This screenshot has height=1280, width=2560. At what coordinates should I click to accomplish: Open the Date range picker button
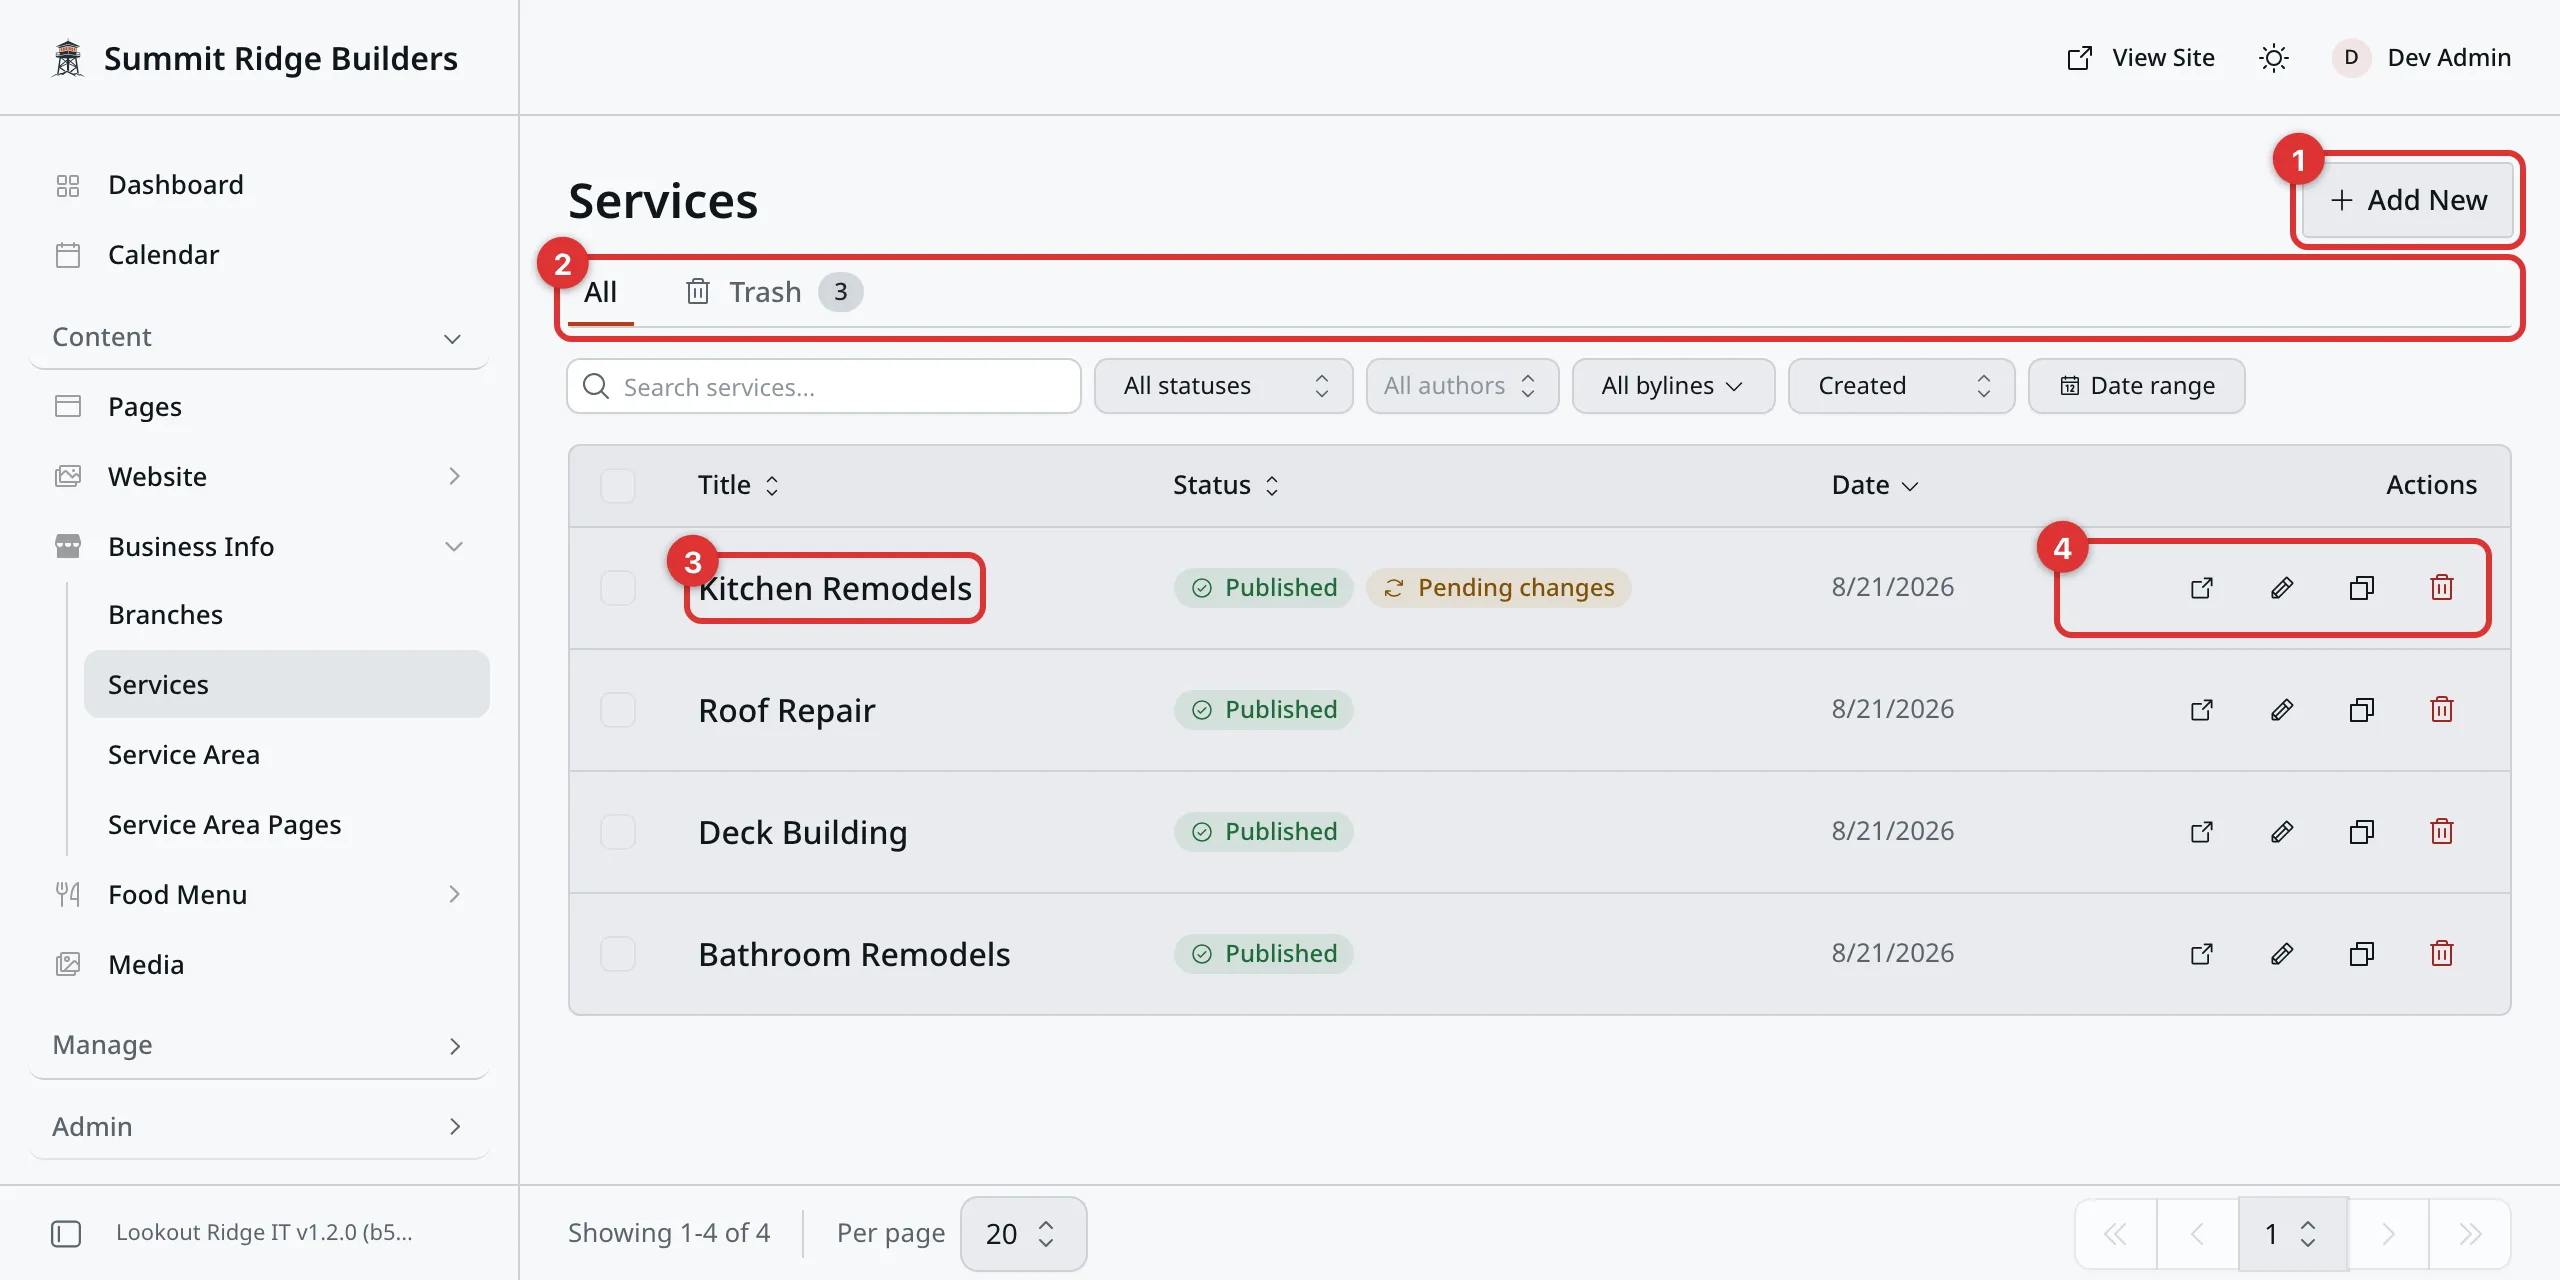[x=2137, y=386]
